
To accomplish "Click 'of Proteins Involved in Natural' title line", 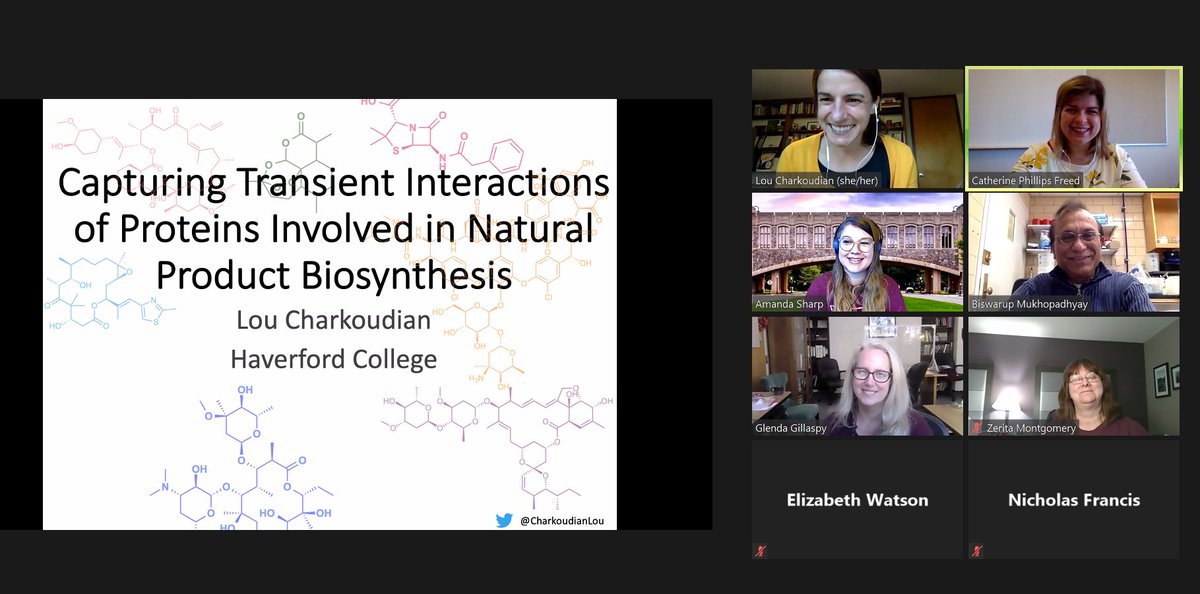I will click(x=333, y=230).
